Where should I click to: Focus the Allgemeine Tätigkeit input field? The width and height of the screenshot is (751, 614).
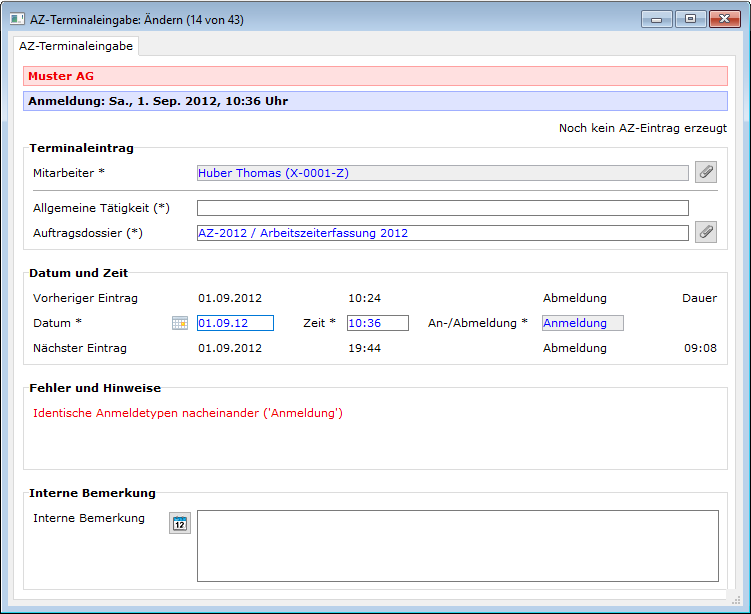pos(442,208)
